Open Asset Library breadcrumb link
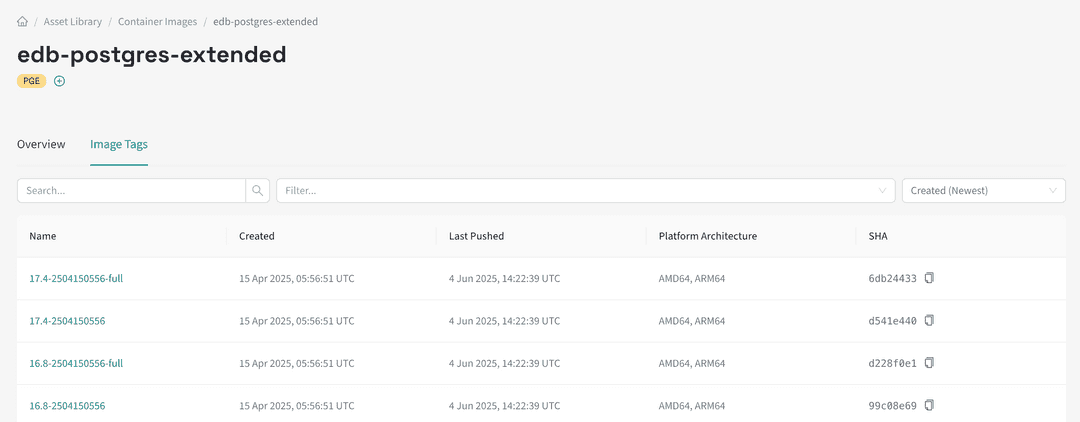This screenshot has height=422, width=1080. (x=73, y=21)
